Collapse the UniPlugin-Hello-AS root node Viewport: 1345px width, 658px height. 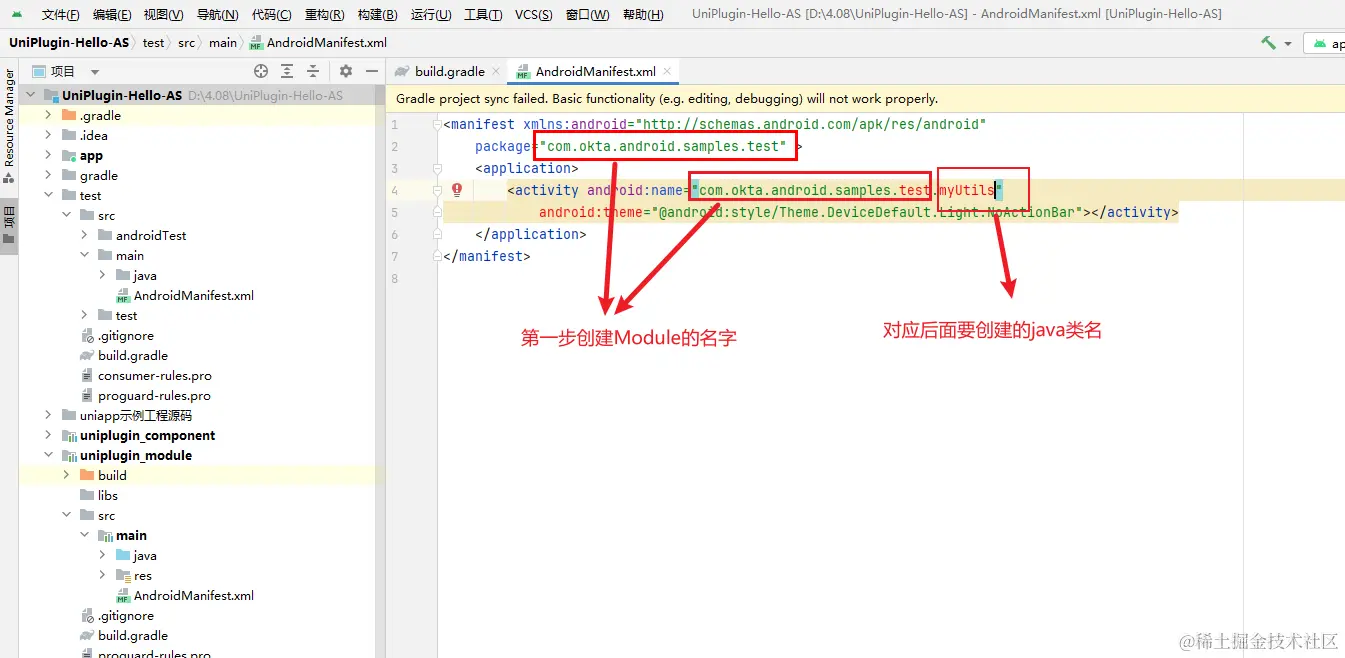point(31,95)
